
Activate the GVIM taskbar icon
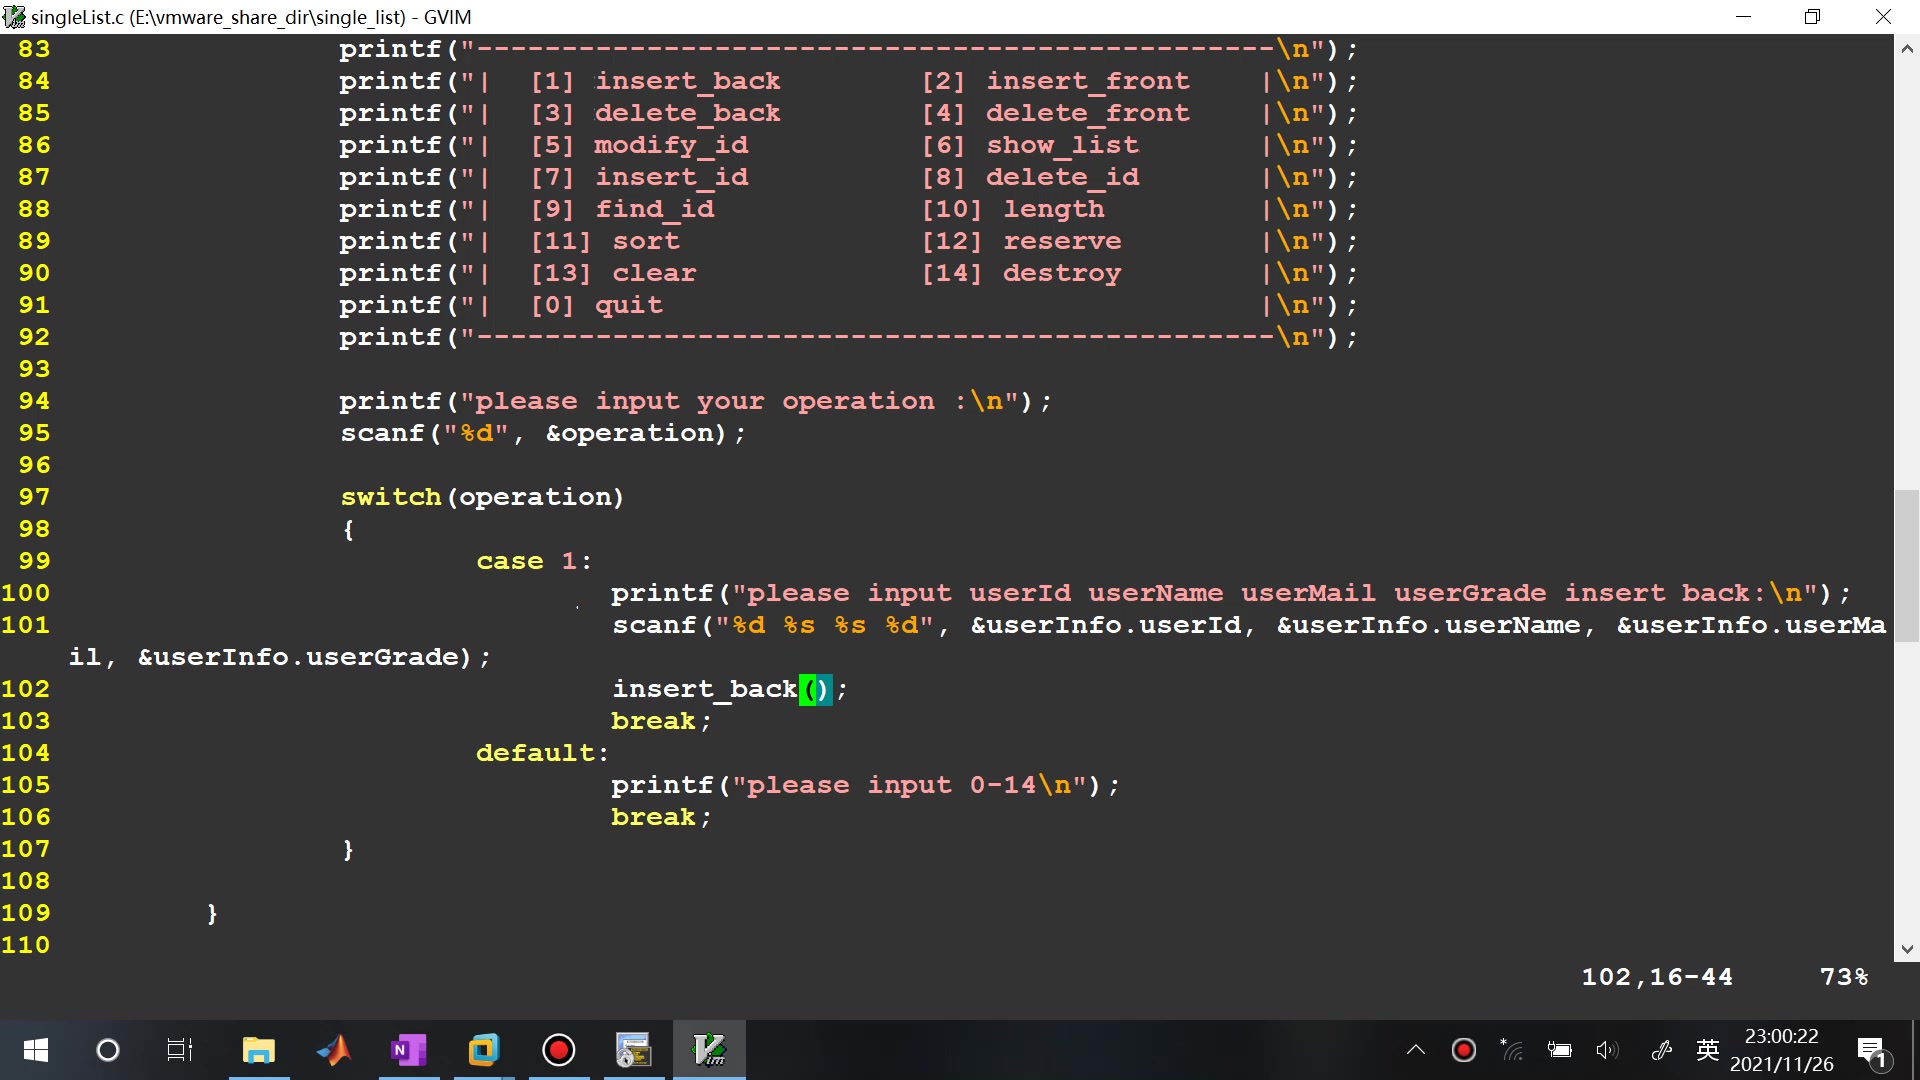pyautogui.click(x=709, y=1050)
